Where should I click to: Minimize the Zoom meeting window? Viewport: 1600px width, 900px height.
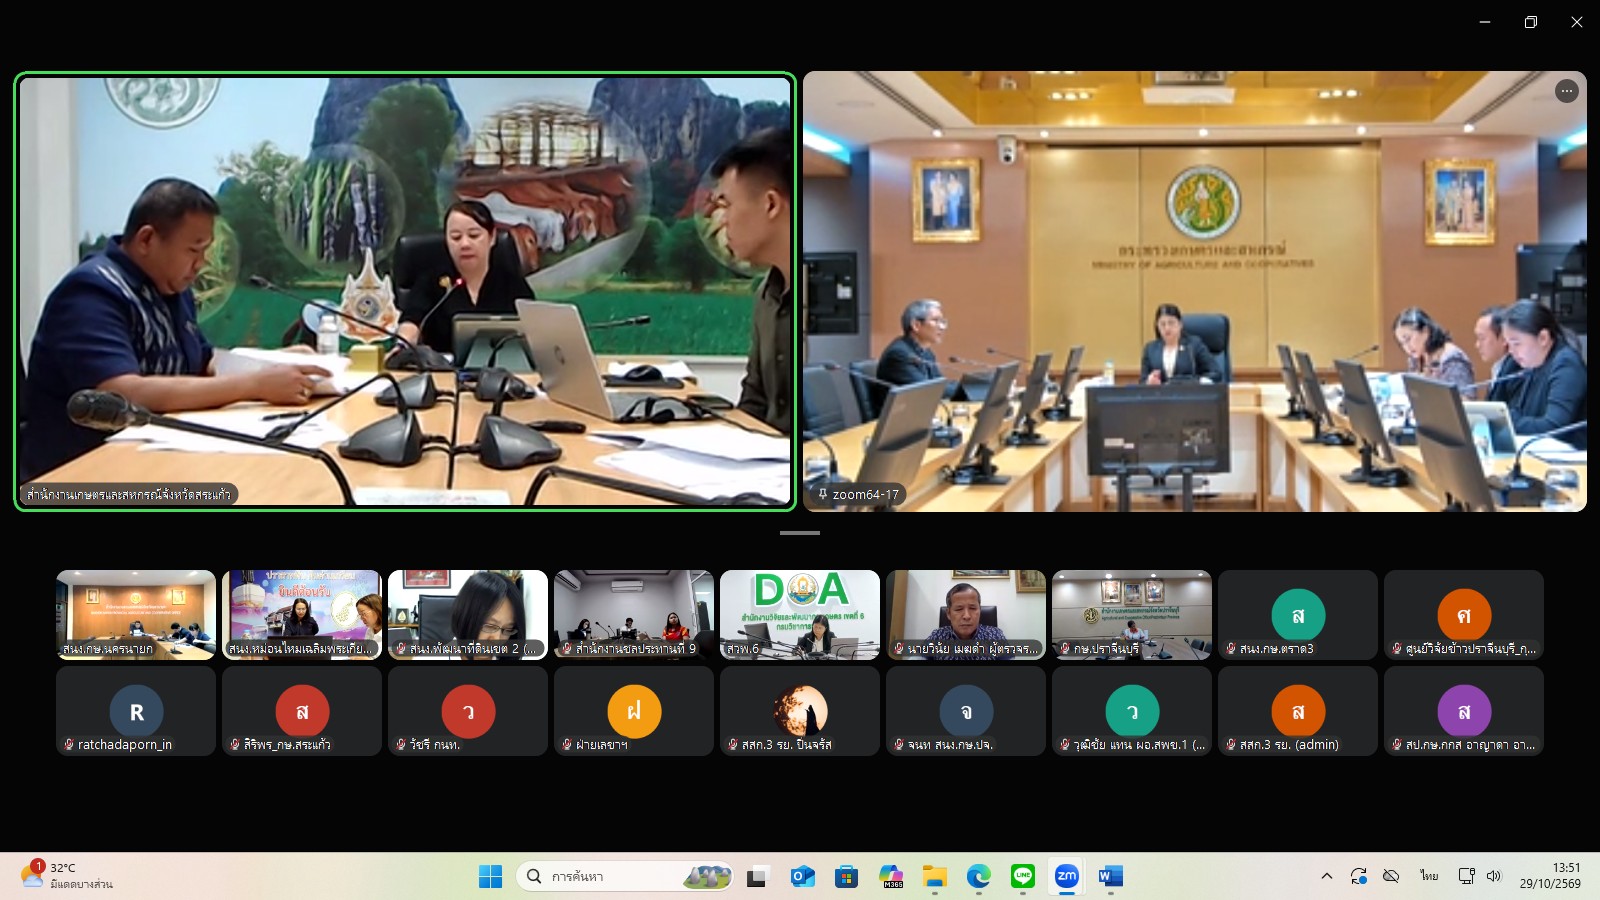click(x=1485, y=22)
